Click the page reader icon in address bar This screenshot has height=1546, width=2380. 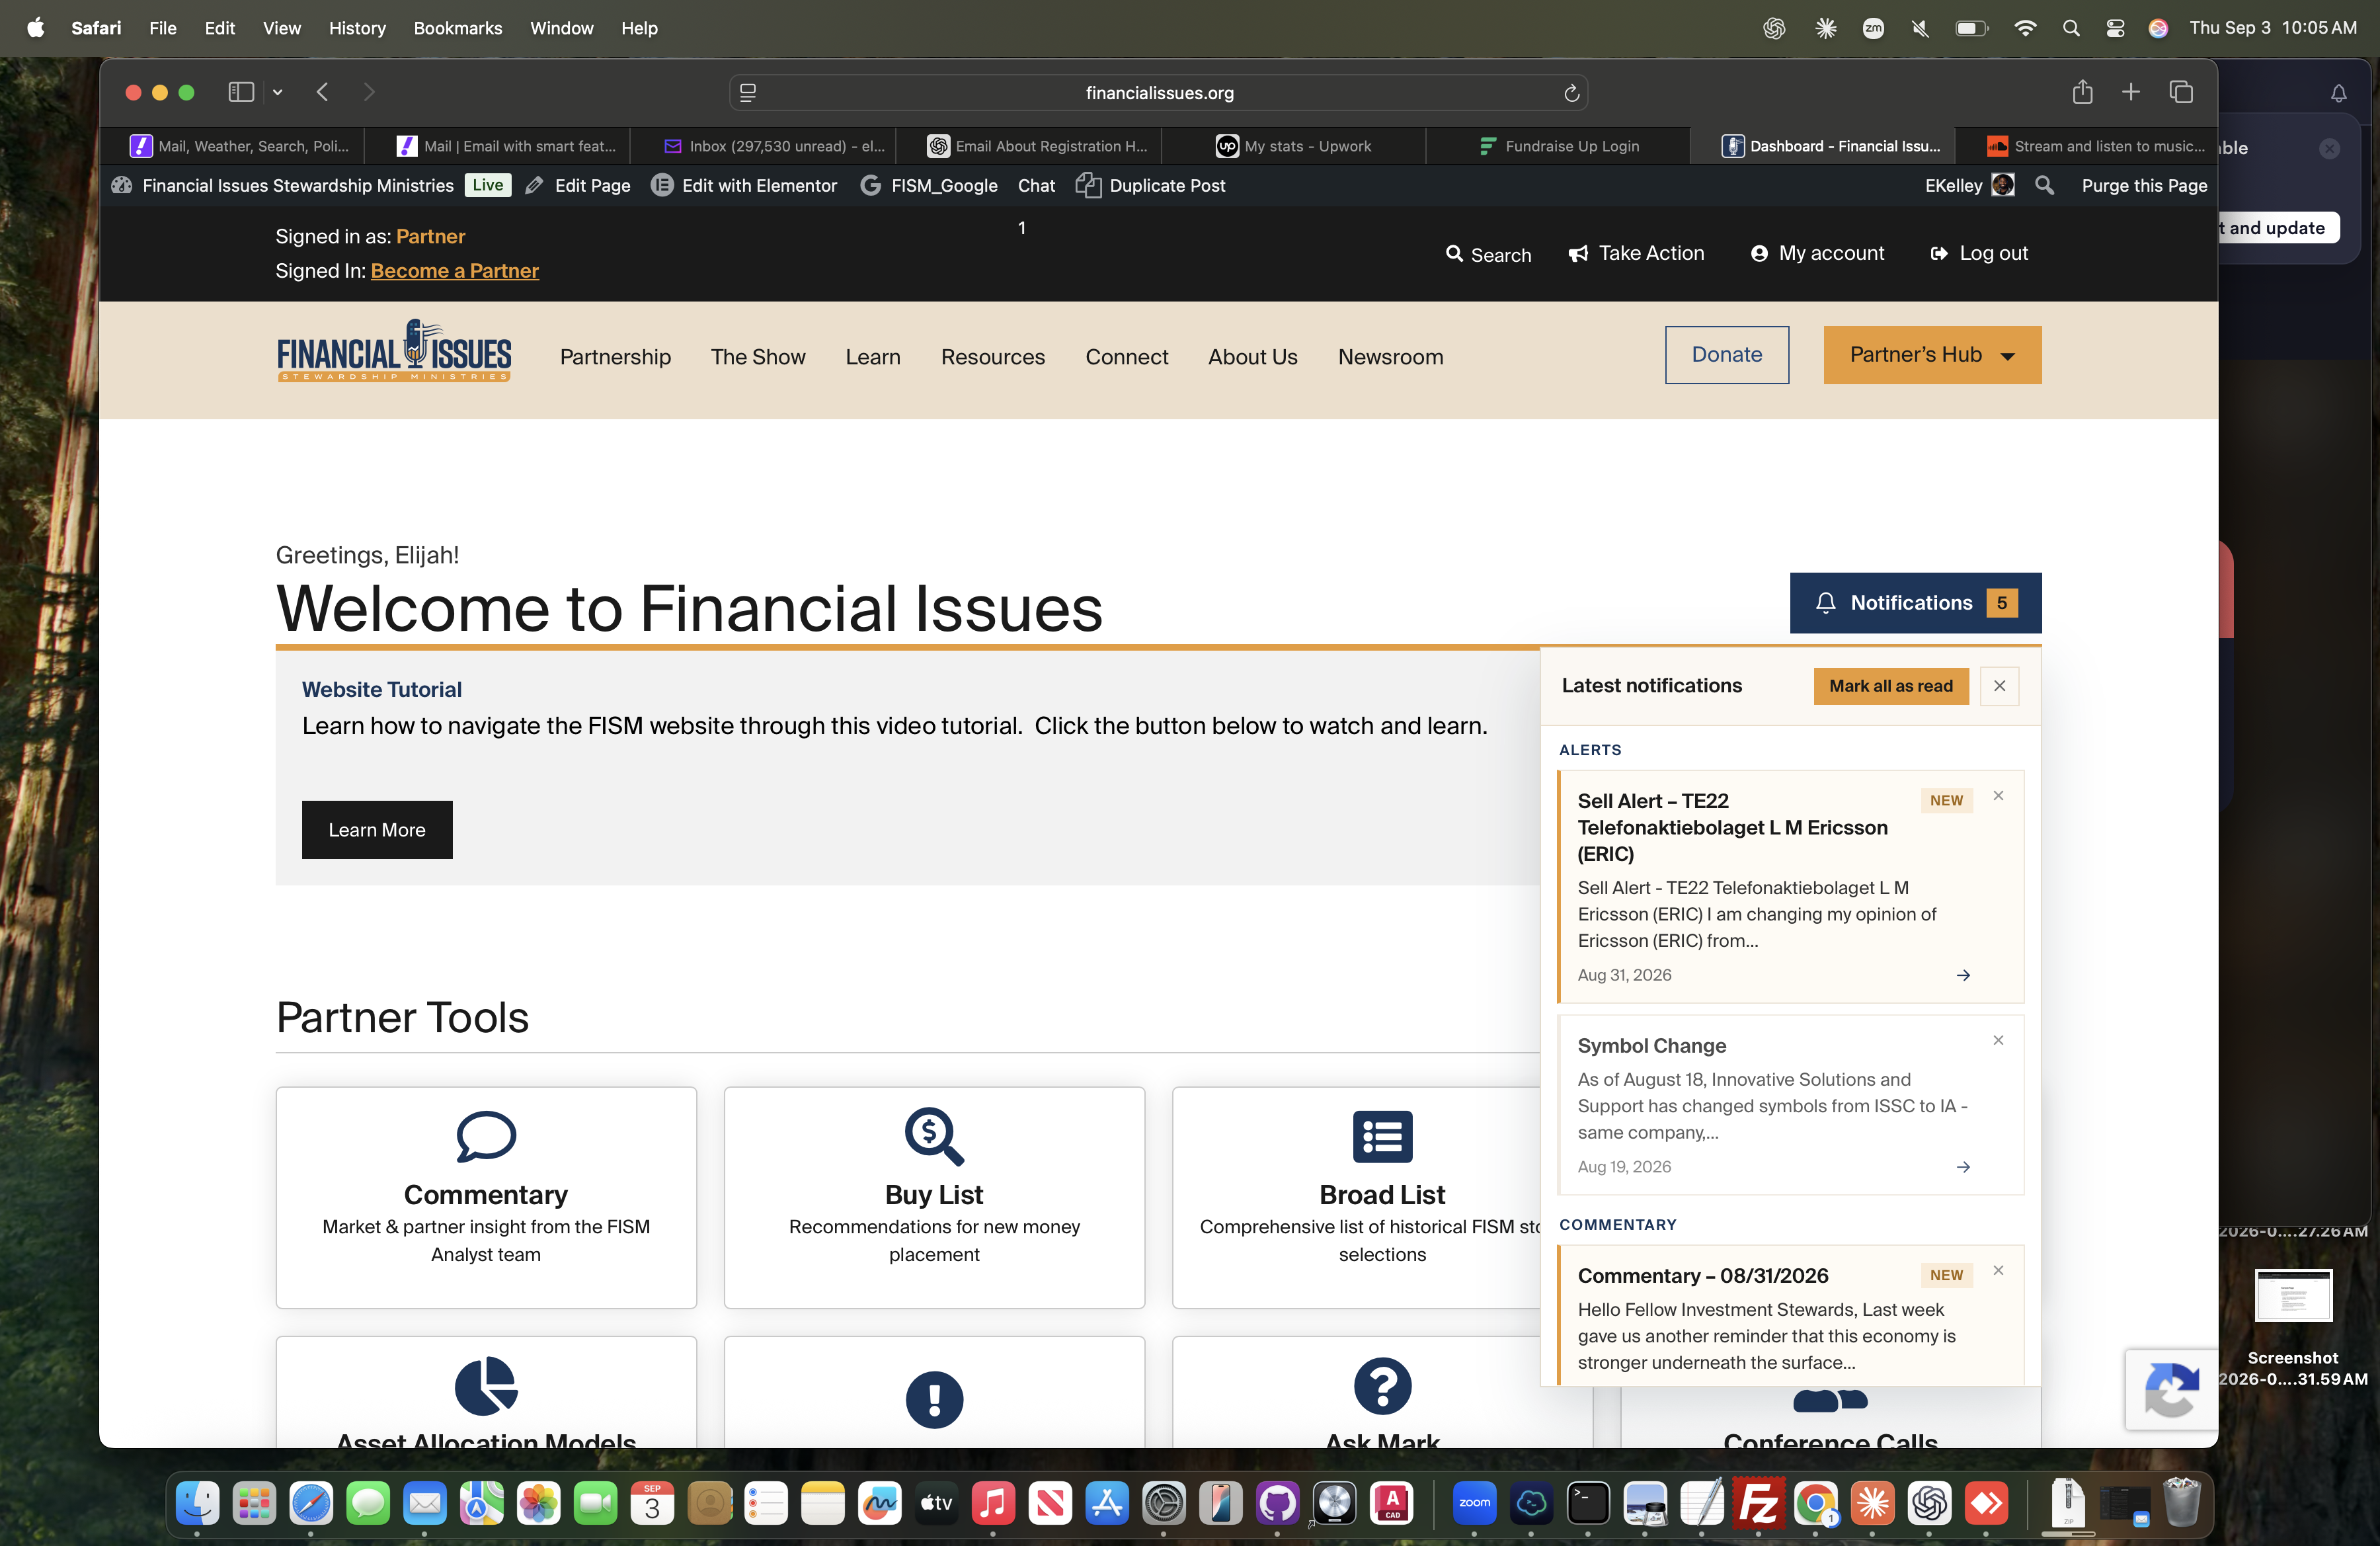[747, 92]
